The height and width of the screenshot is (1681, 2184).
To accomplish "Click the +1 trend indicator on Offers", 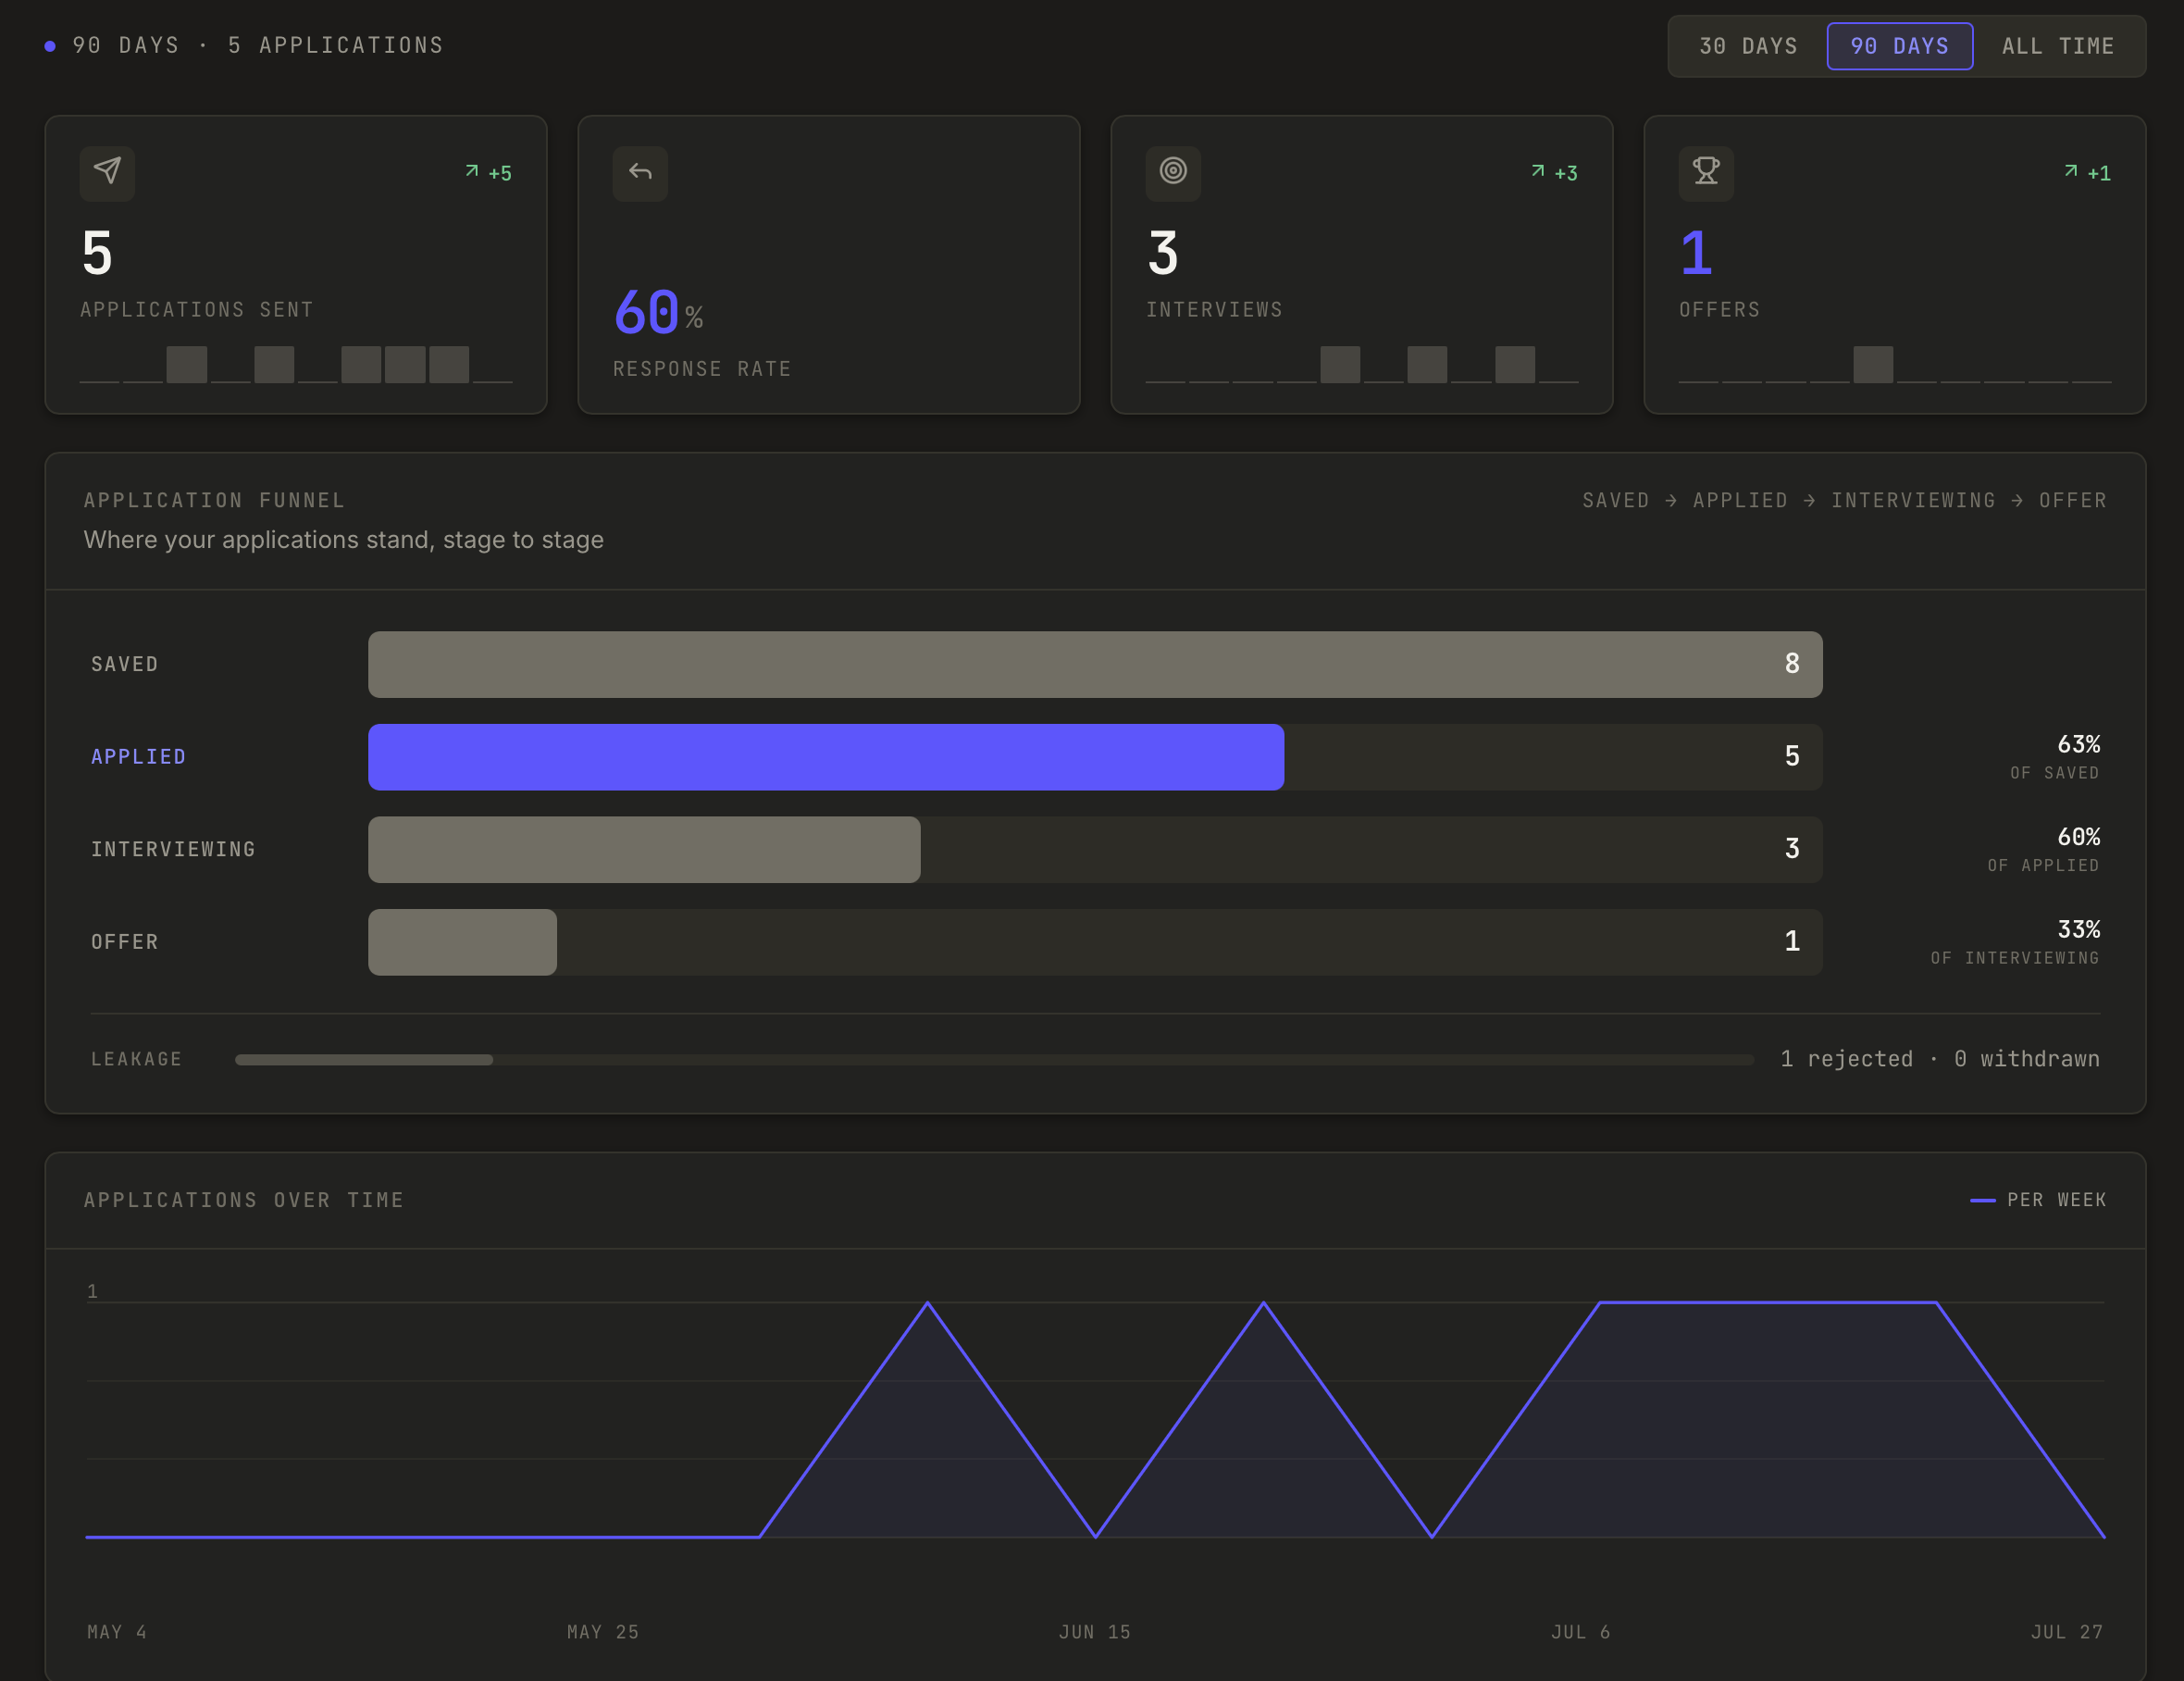I will tap(2087, 173).
